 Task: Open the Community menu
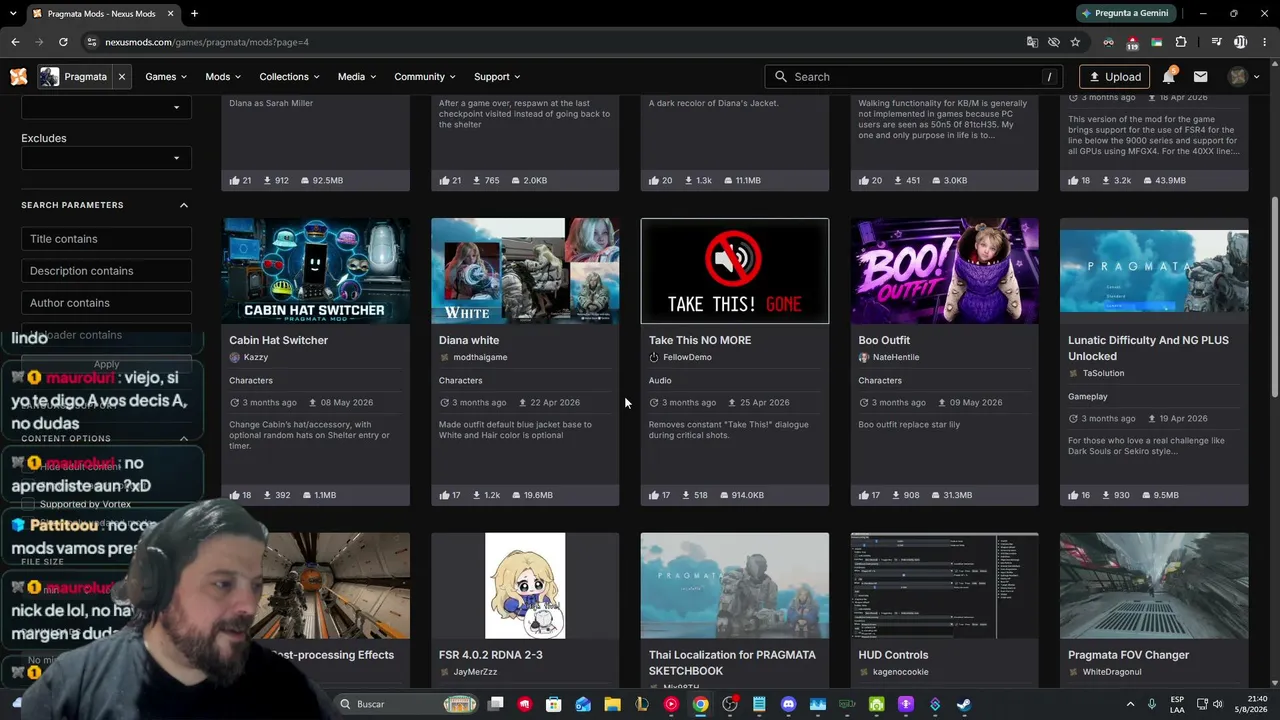(425, 77)
